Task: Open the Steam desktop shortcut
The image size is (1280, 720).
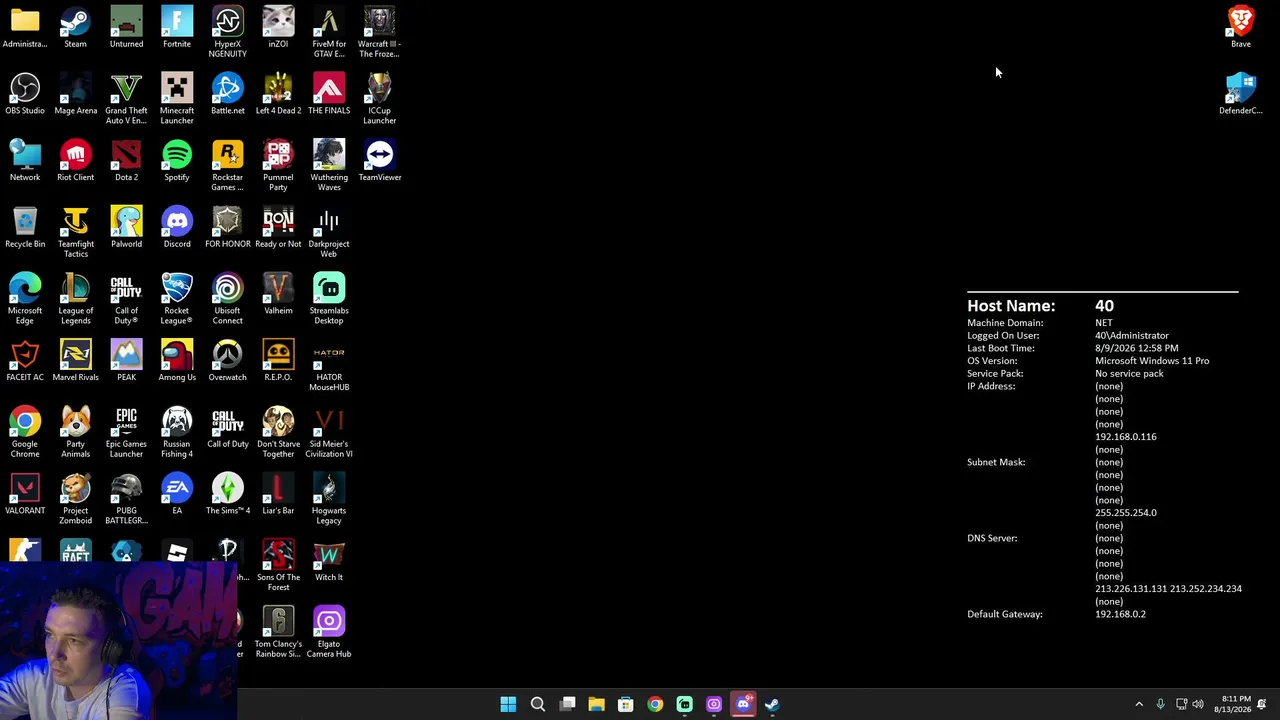Action: (x=75, y=27)
